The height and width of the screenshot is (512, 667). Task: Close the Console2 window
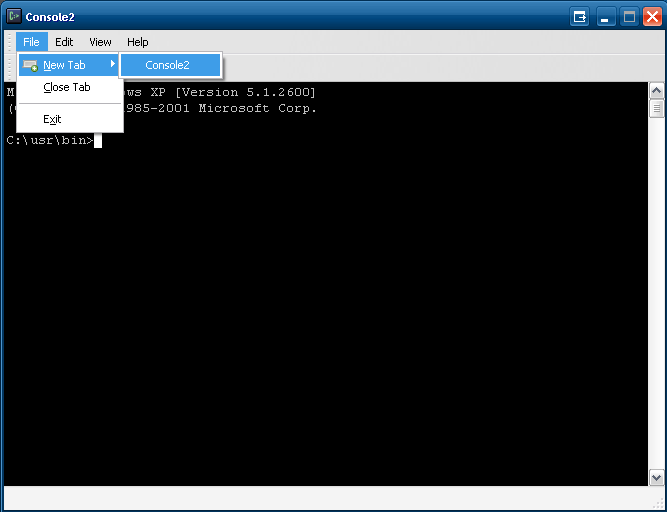tap(652, 17)
